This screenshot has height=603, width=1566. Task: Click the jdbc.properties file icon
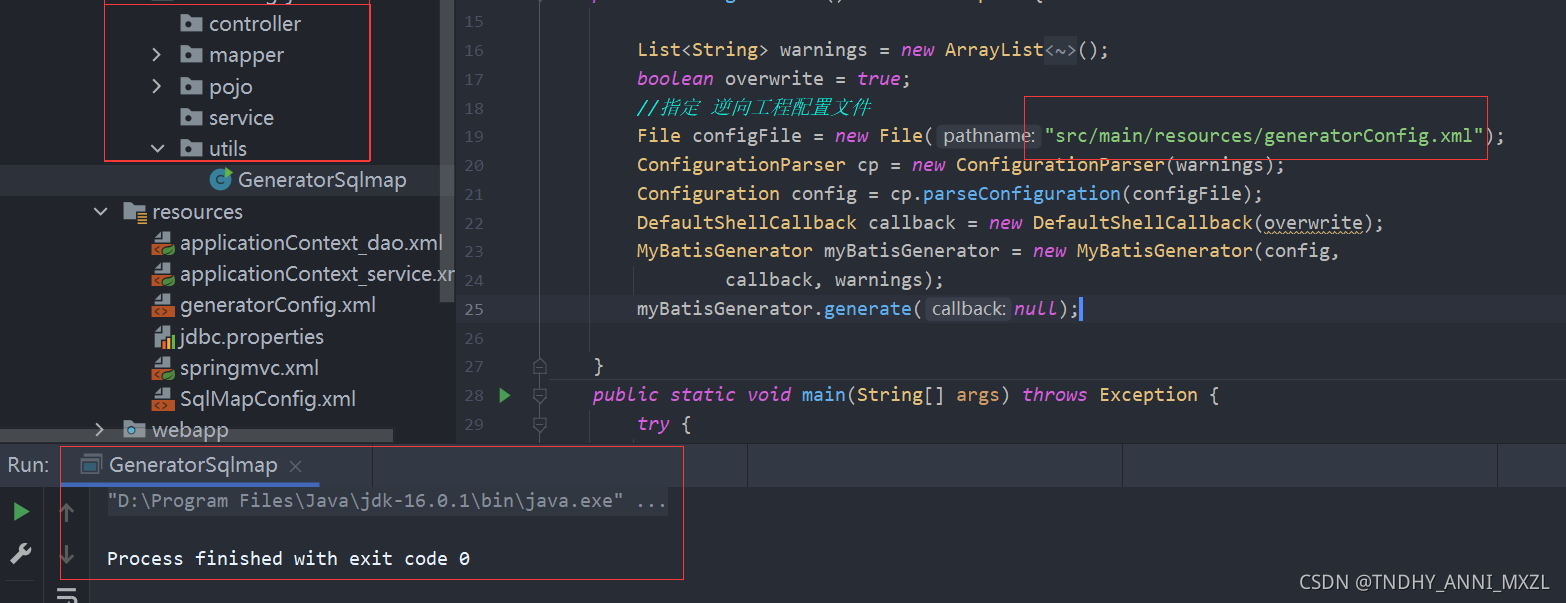click(x=164, y=336)
